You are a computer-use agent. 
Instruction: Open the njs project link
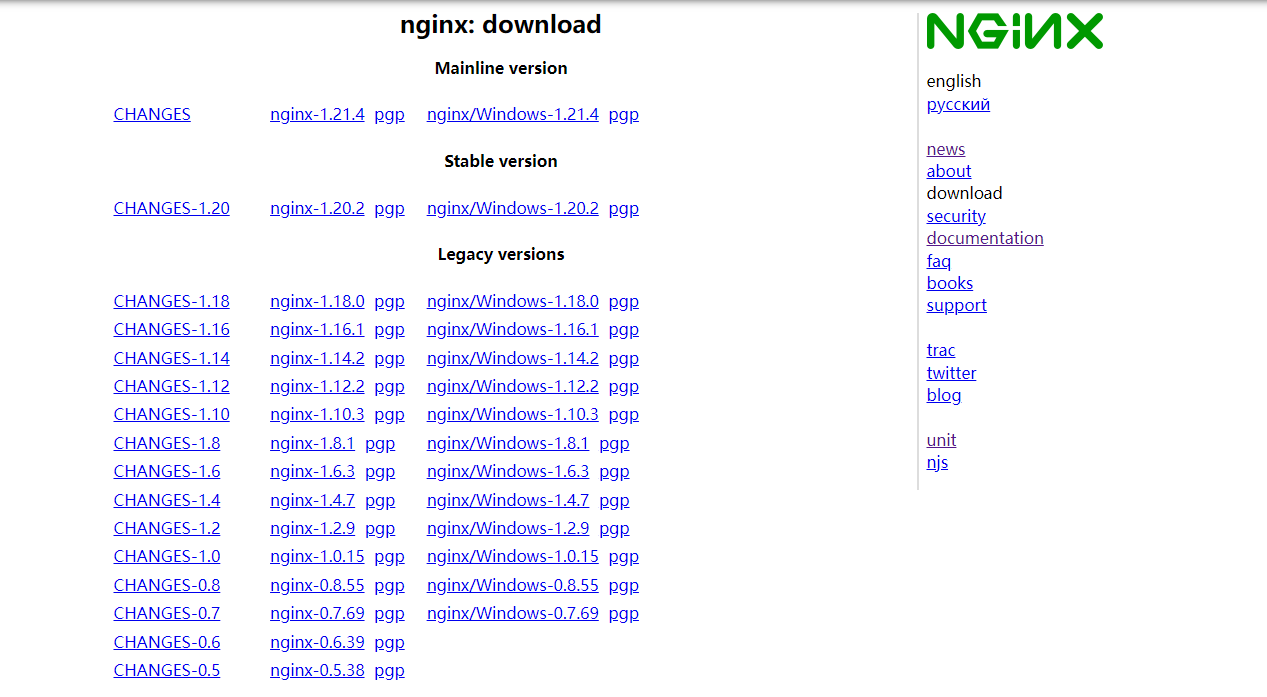937,463
